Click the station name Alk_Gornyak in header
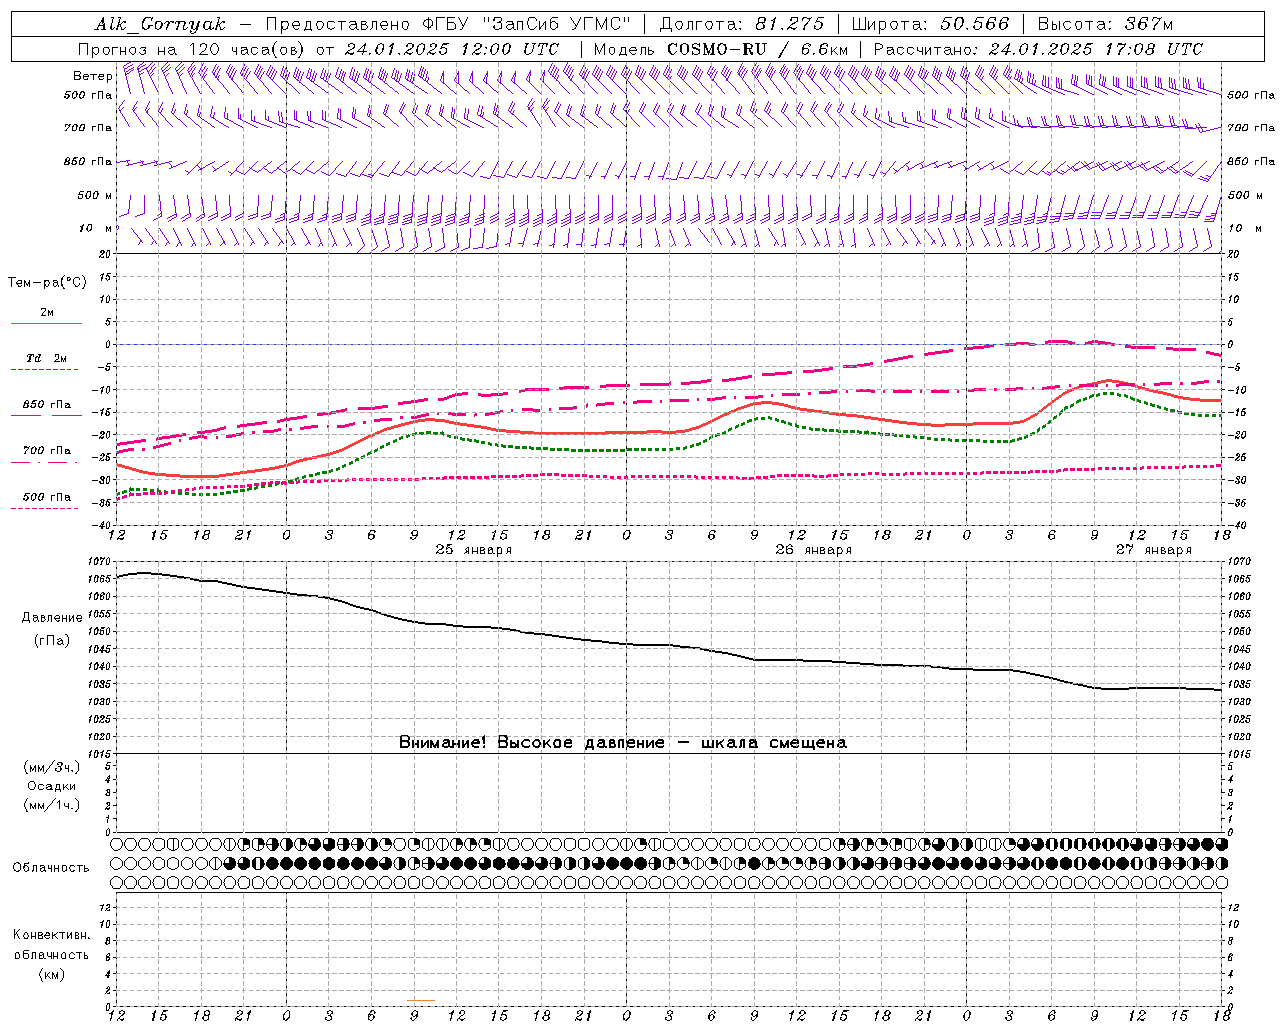Image resolution: width=1280 pixels, height=1024 pixels. click(161, 24)
